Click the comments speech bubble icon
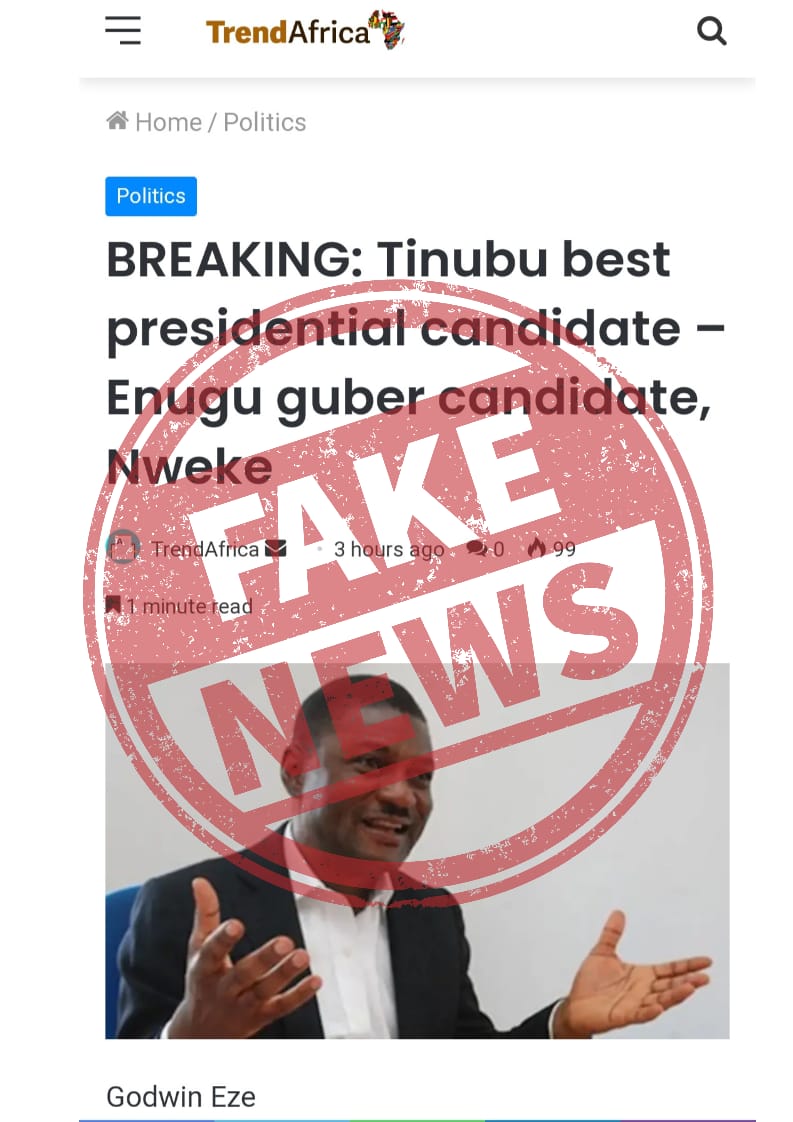 pos(477,549)
